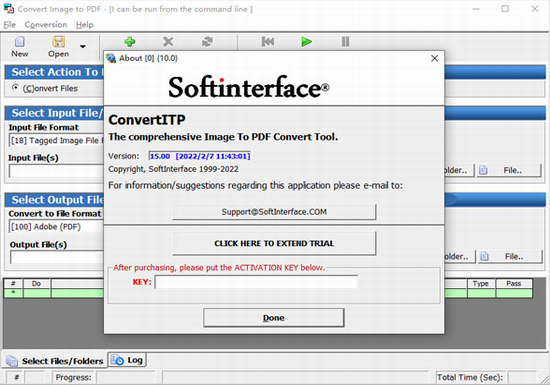The width and height of the screenshot is (550, 385).
Task: Click the green plus add icon
Action: [130, 42]
